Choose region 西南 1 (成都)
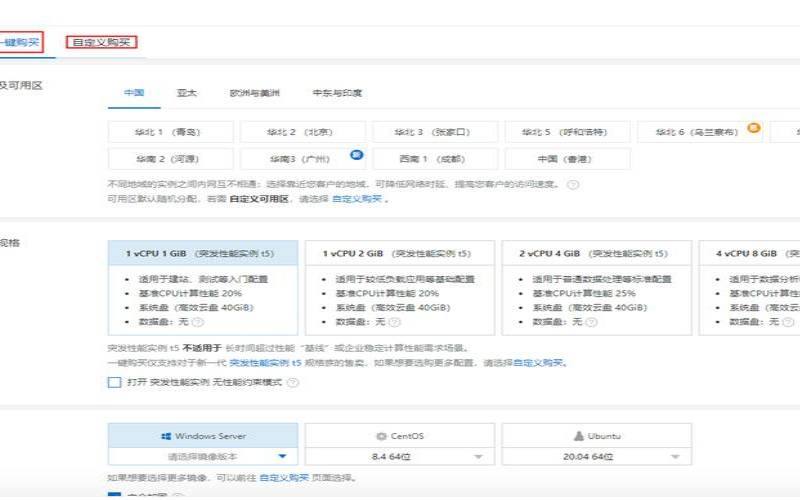Image resolution: width=800 pixels, height=500 pixels. [x=435, y=159]
